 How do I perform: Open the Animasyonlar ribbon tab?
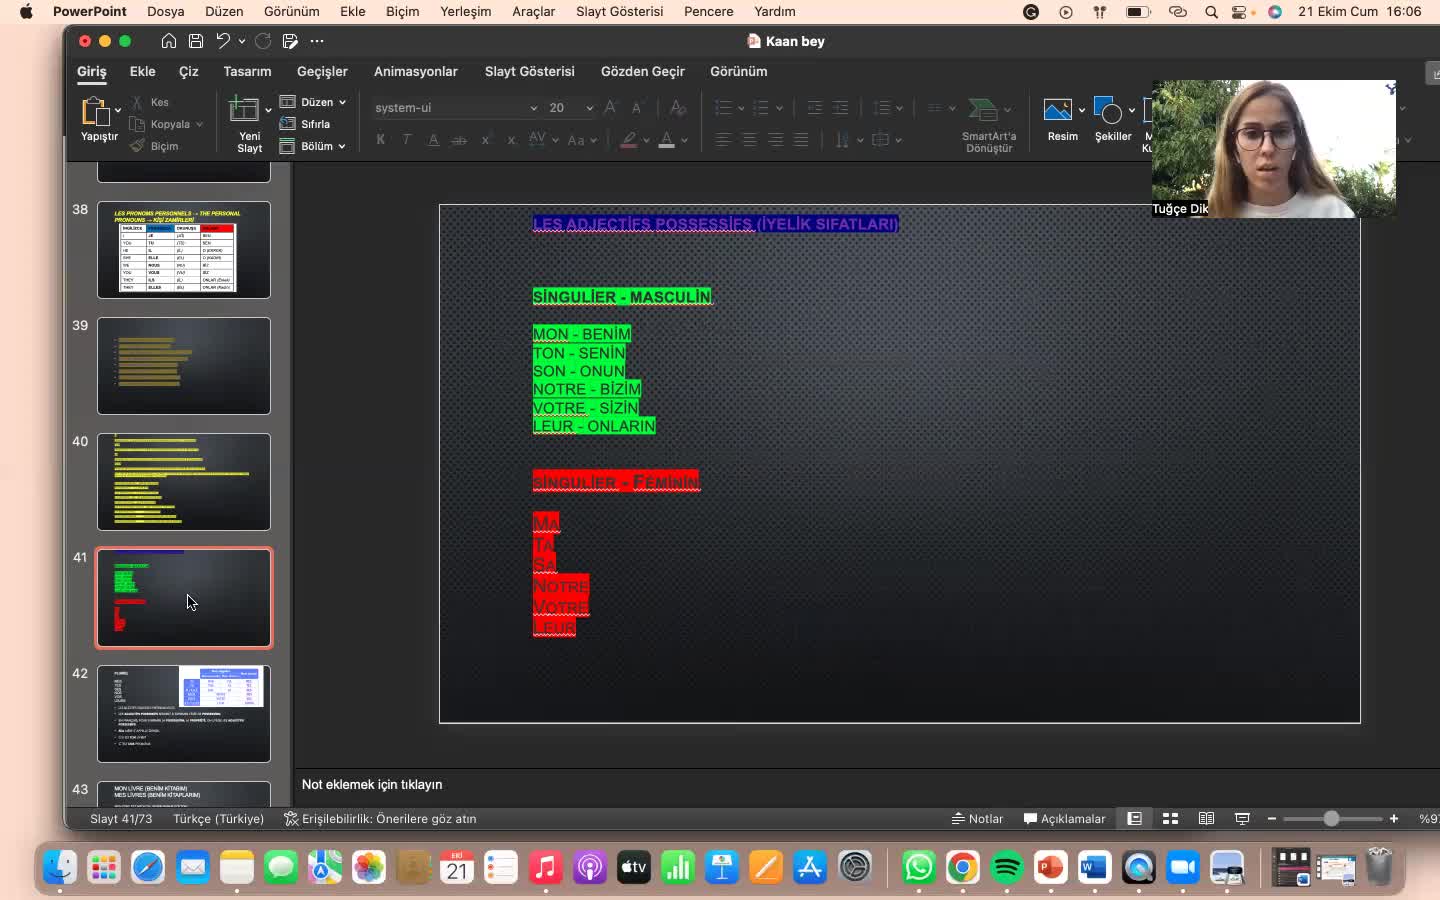pyautogui.click(x=415, y=71)
